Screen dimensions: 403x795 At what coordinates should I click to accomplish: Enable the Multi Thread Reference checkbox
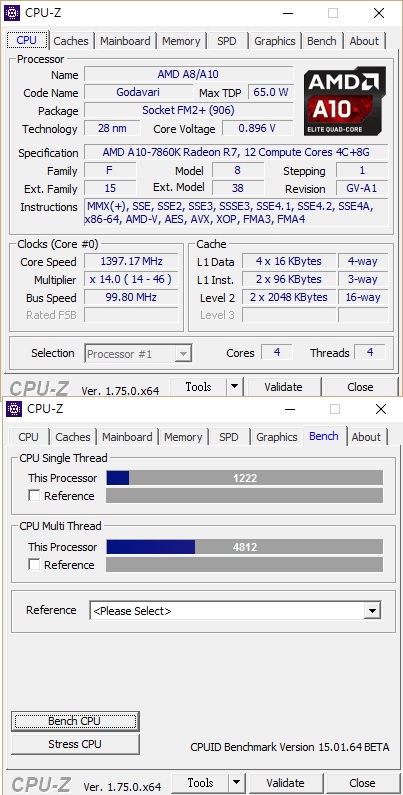[34, 564]
